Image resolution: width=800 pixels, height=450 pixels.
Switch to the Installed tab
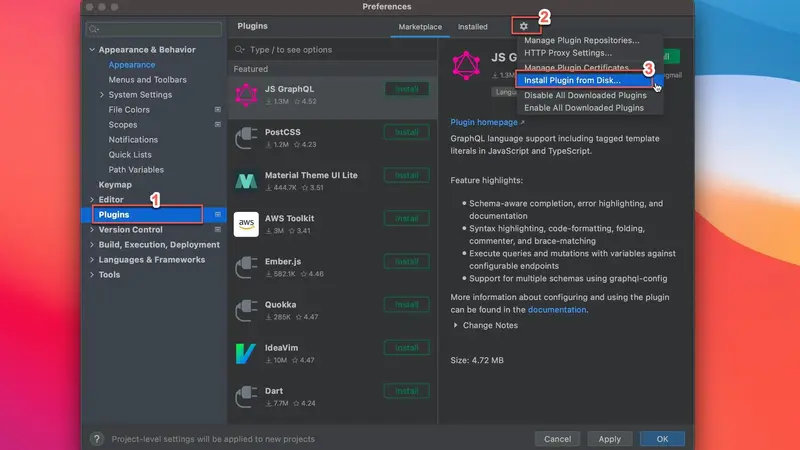coord(472,27)
